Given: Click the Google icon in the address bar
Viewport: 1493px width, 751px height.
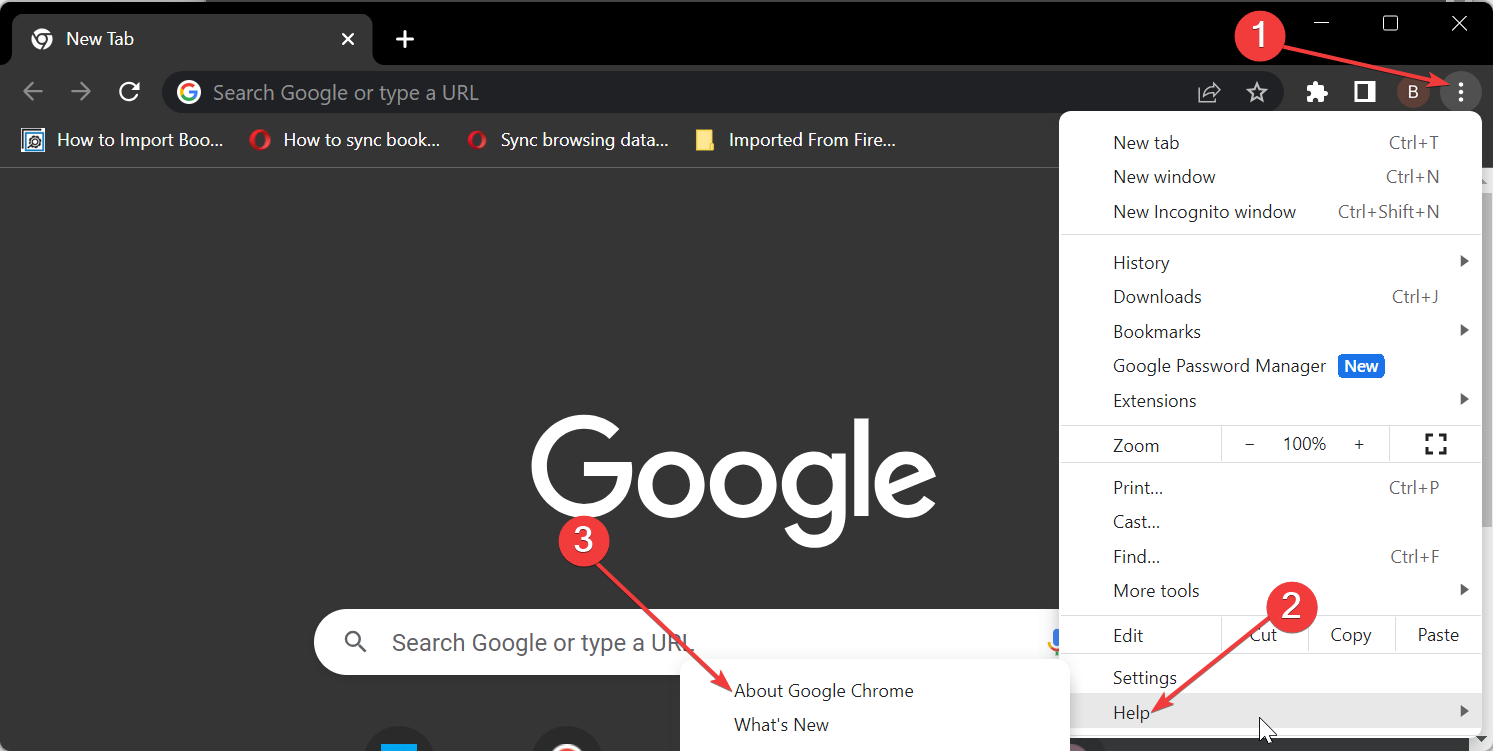Looking at the screenshot, I should coord(189,92).
